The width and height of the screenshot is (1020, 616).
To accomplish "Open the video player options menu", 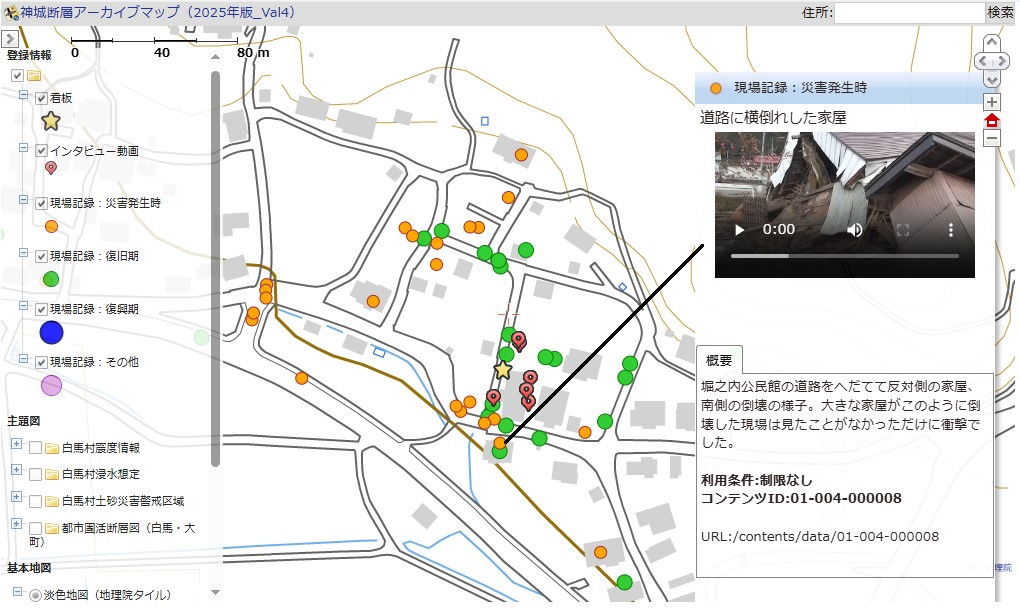I will click(949, 229).
